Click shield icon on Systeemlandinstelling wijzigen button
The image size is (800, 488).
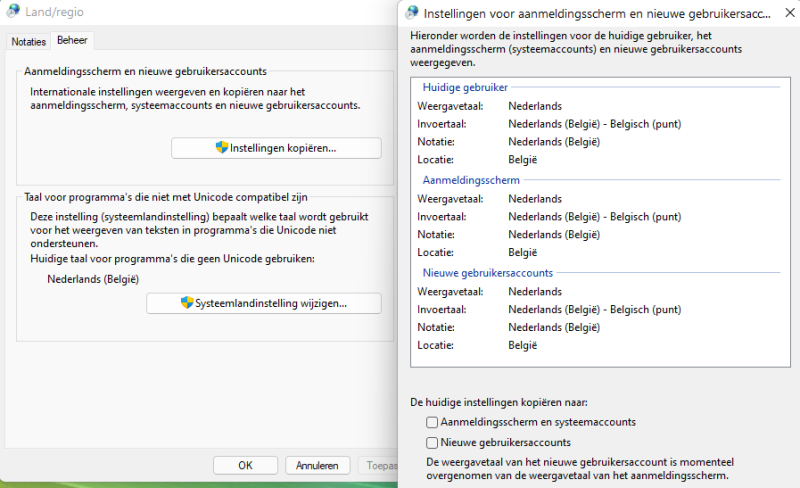click(x=186, y=303)
